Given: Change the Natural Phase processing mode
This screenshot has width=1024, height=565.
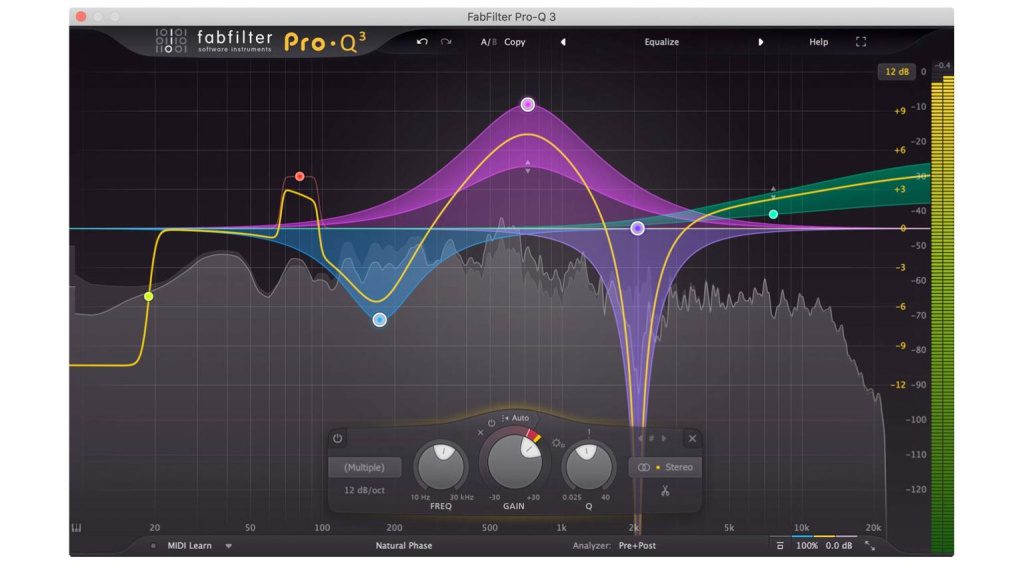Looking at the screenshot, I should pyautogui.click(x=404, y=545).
